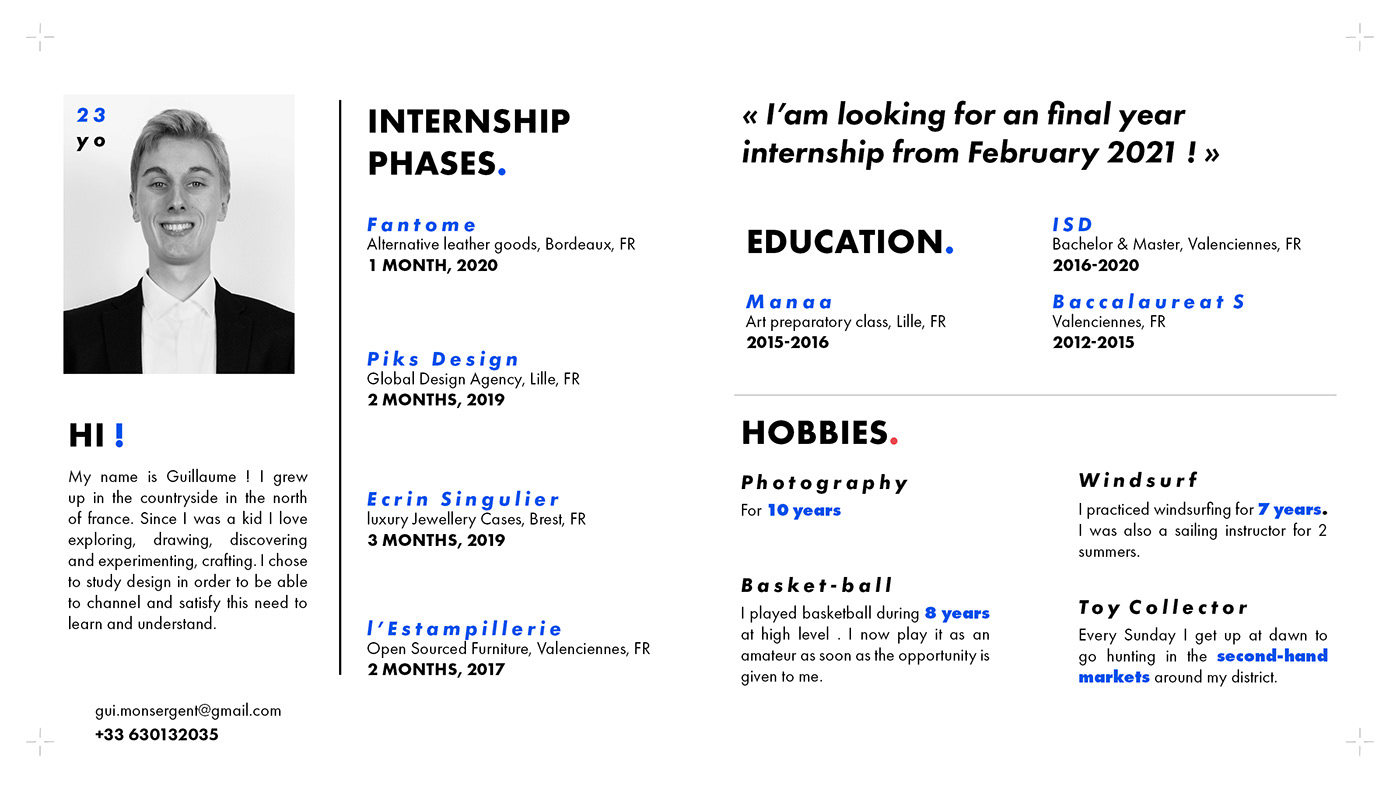
Task: Click the blue "8 years" basketball text
Action: point(957,614)
